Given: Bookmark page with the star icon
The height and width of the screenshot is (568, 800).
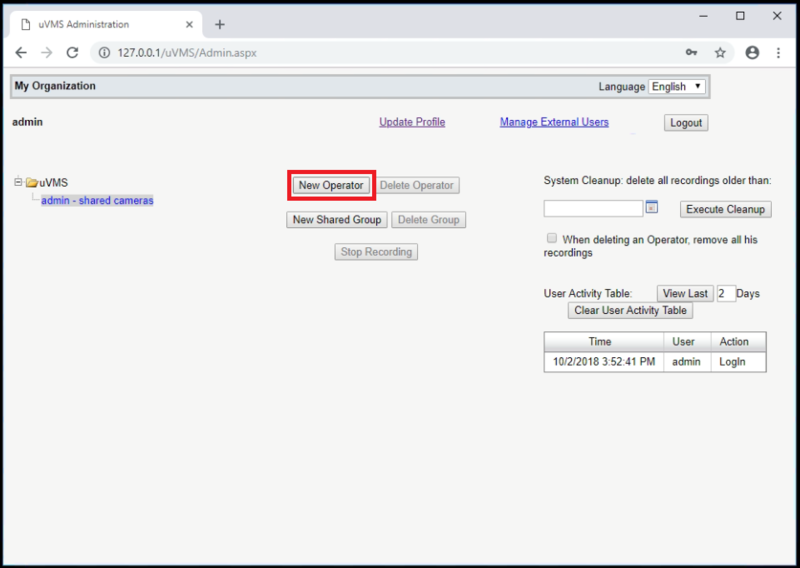Looking at the screenshot, I should (720, 53).
